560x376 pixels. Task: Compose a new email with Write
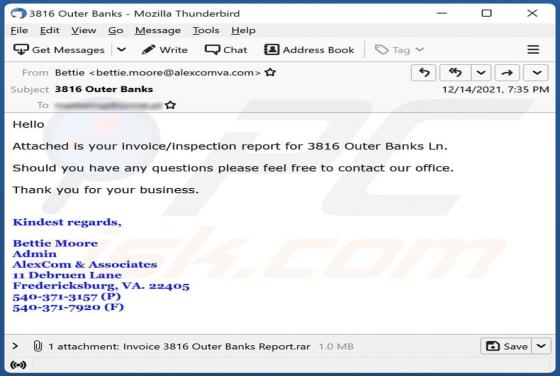tap(165, 50)
